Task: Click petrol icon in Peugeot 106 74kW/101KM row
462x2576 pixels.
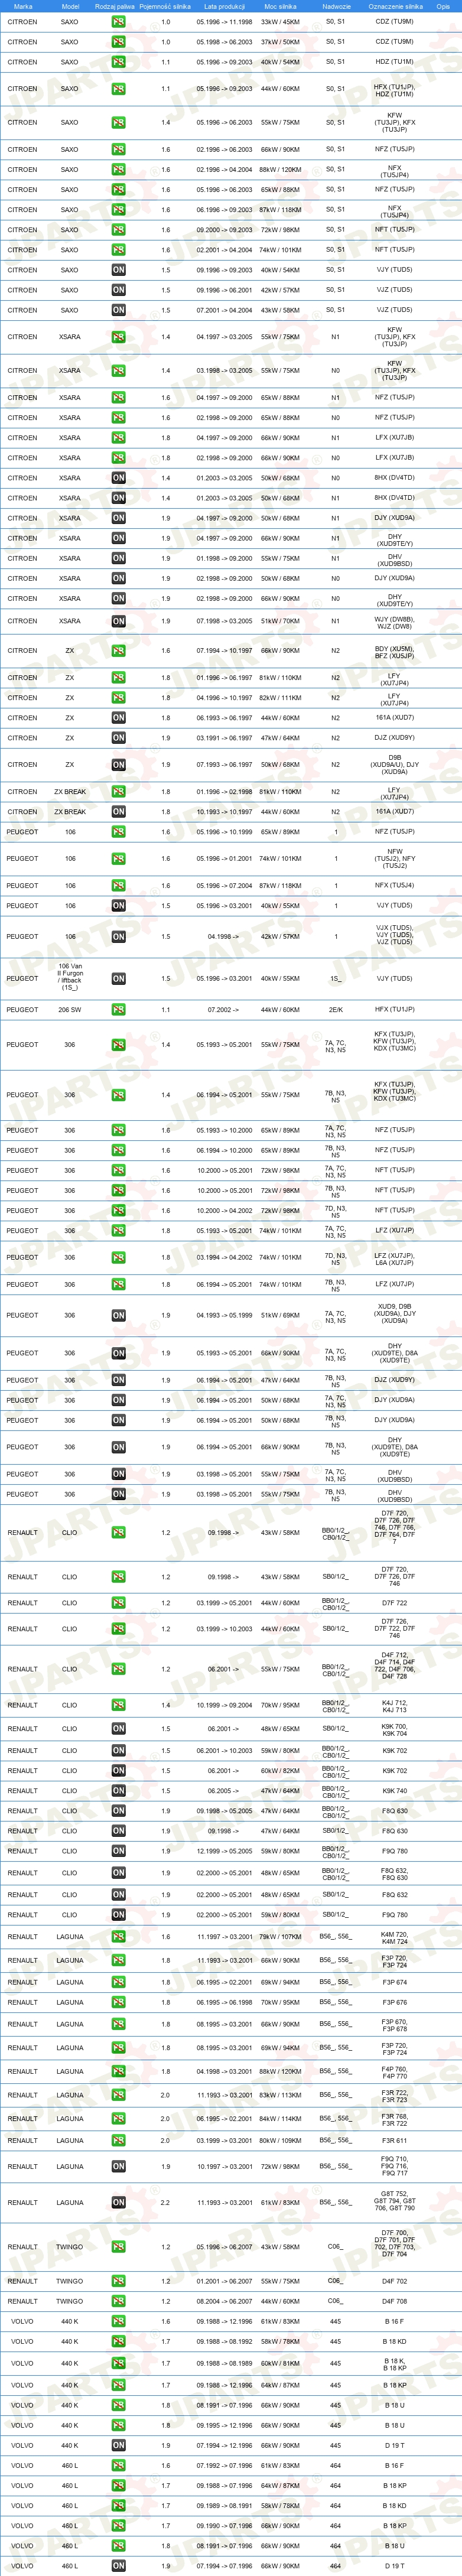Action: click(x=118, y=859)
